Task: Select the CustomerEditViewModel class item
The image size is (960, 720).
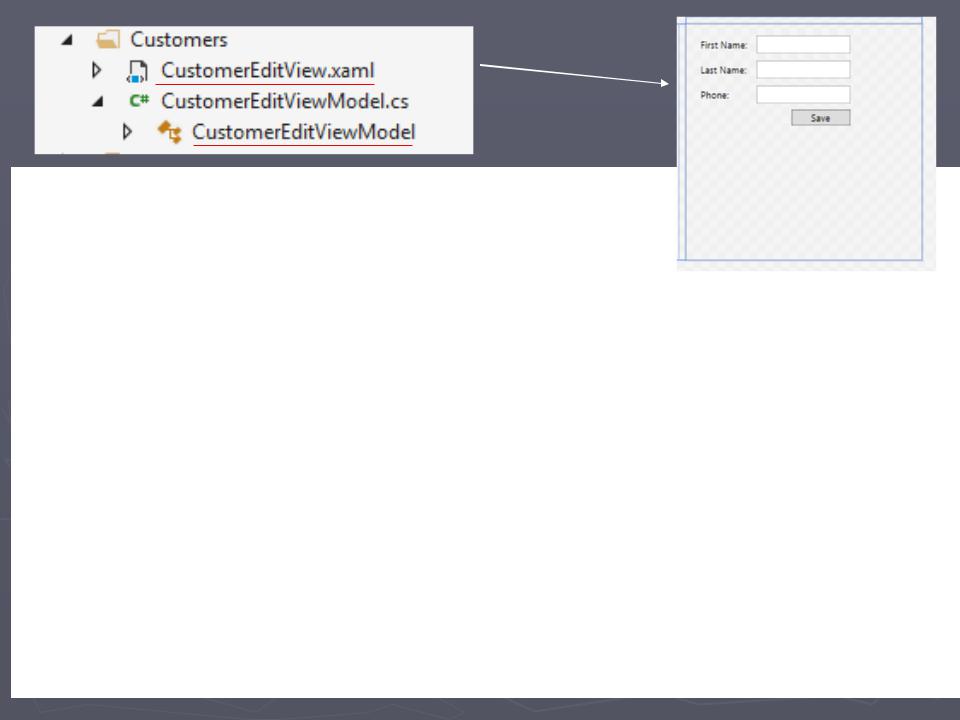Action: [x=304, y=132]
